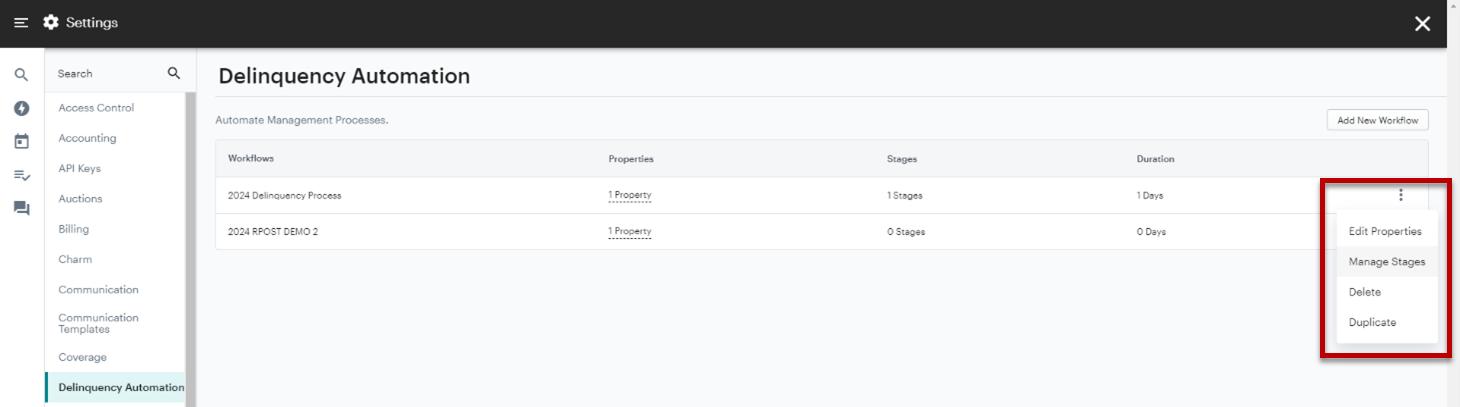1460x407 pixels.
Task: Select Delete from the workflow menu
Action: 1365,292
